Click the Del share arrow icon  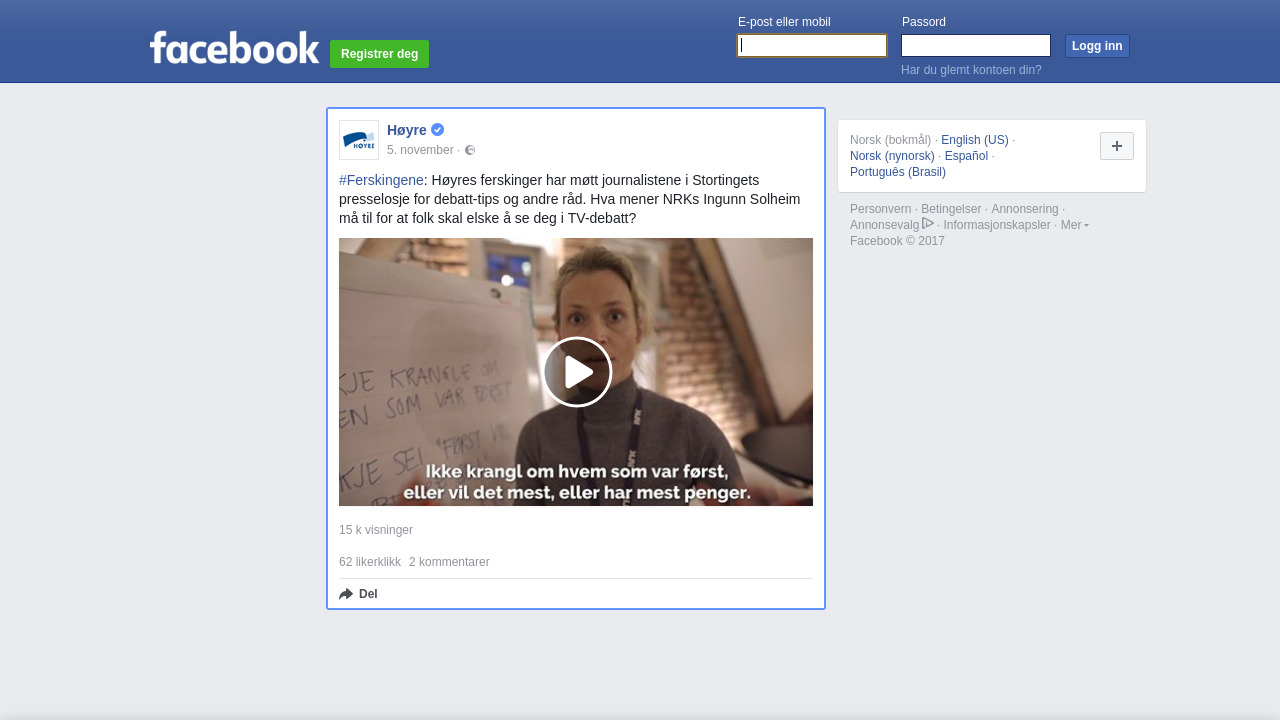coord(346,594)
